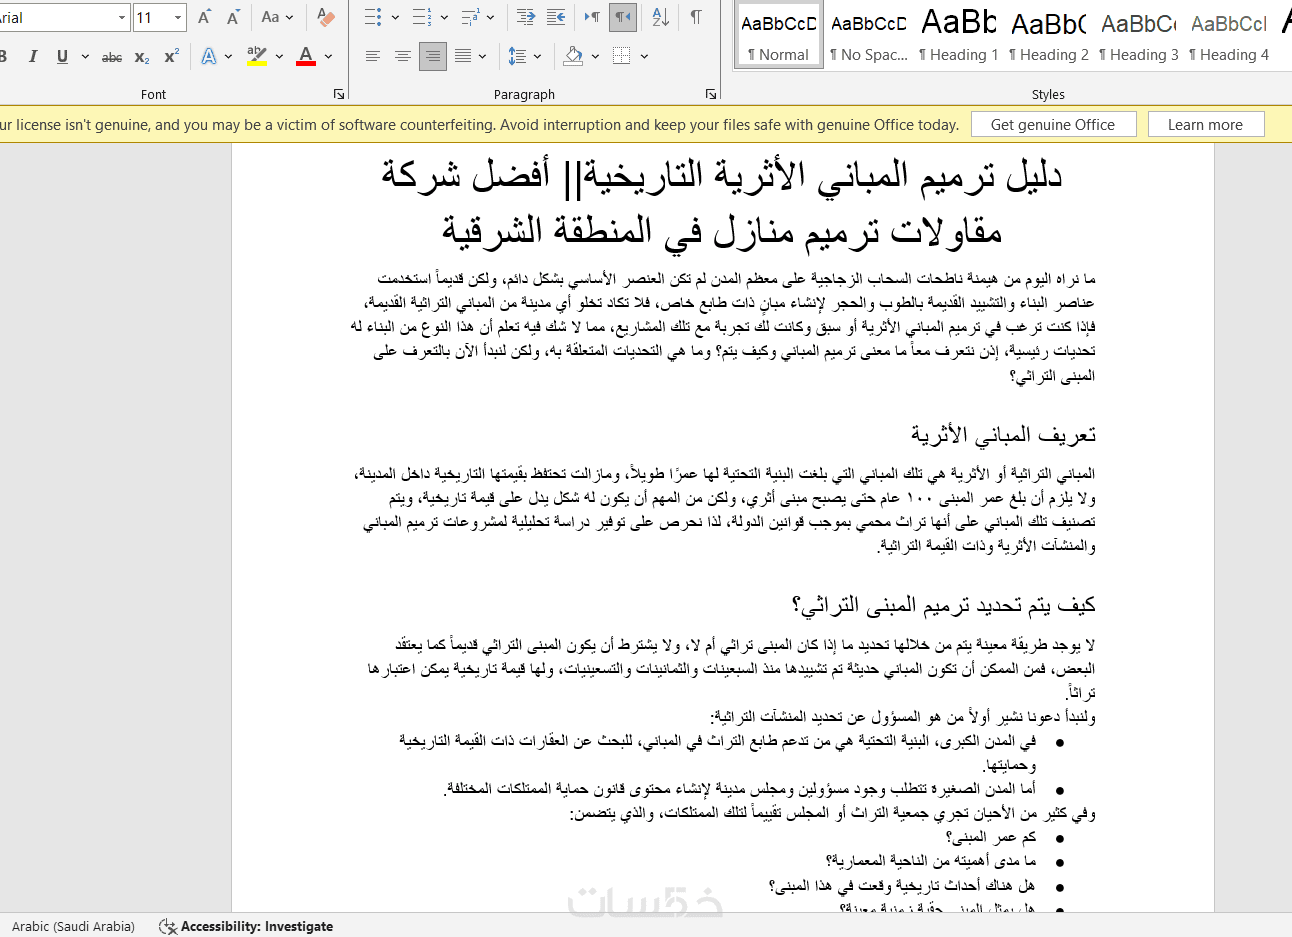Apply red font color
The image size is (1292, 937).
click(307, 57)
